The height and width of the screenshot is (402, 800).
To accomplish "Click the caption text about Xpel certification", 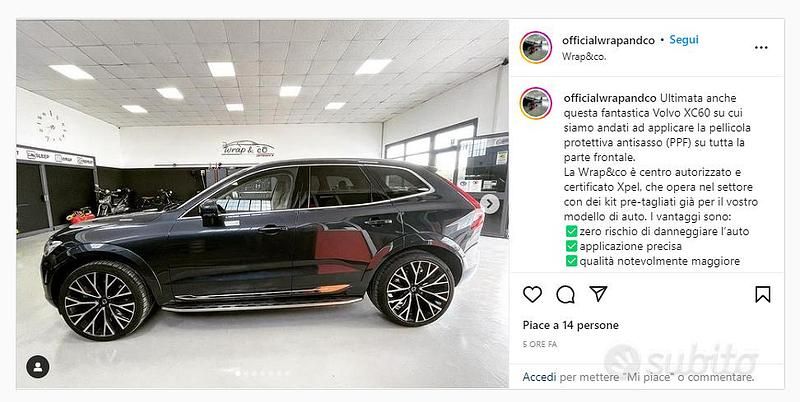I will [658, 180].
